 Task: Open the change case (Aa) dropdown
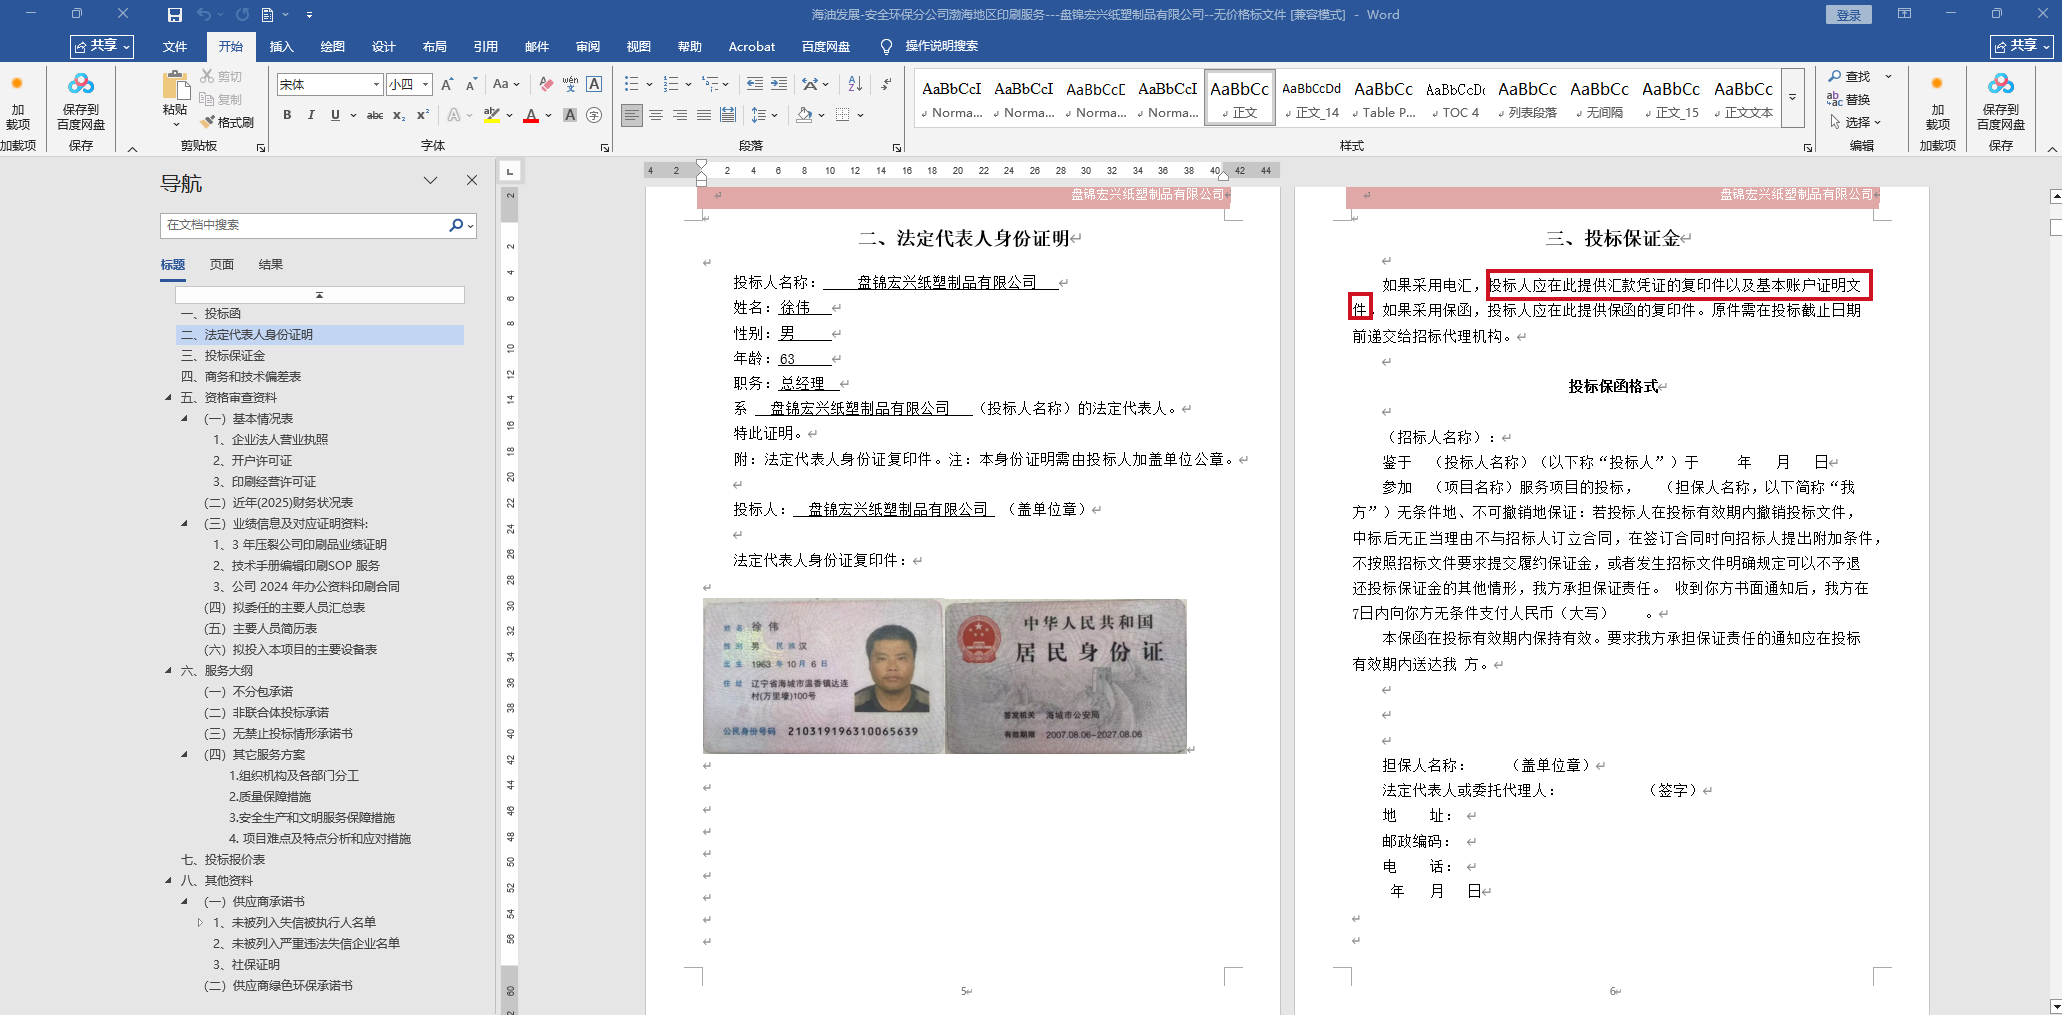tap(507, 85)
